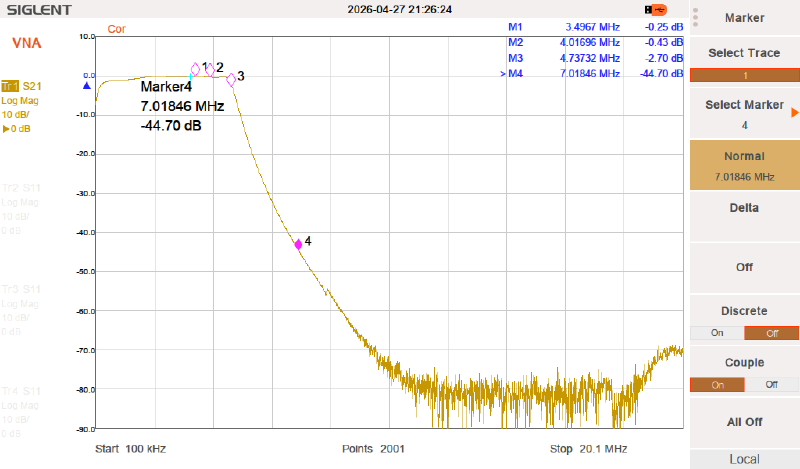The width and height of the screenshot is (800, 469).
Task: Click the Couple label in marker menu
Action: click(x=744, y=362)
